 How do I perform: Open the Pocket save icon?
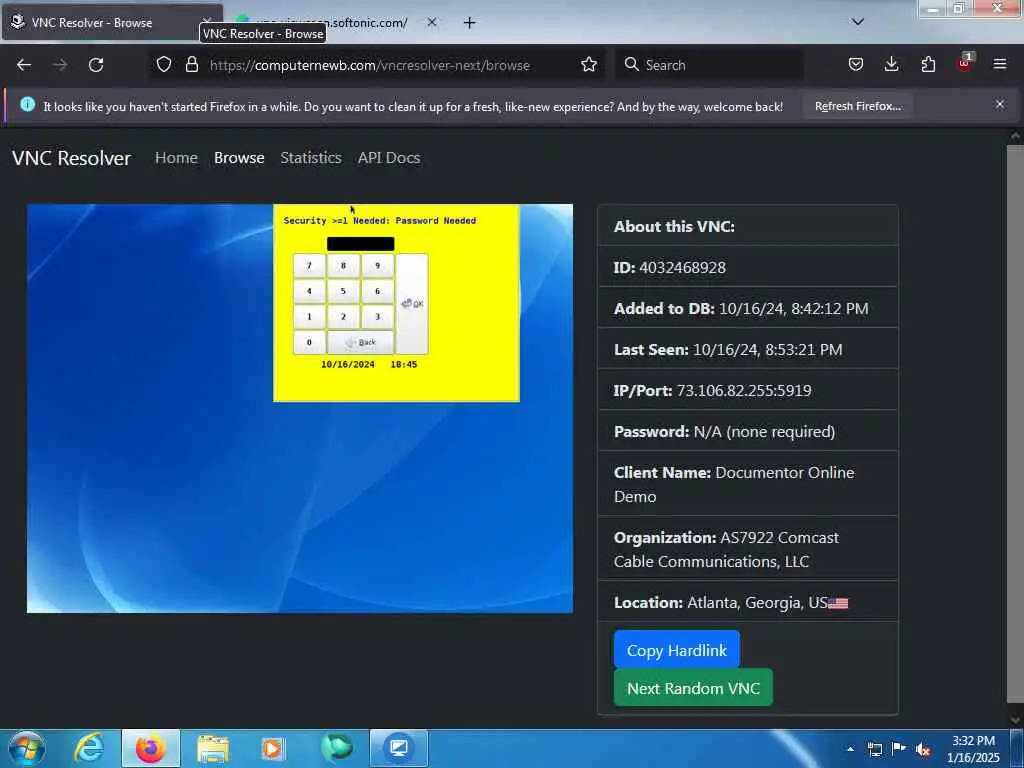pyautogui.click(x=856, y=64)
